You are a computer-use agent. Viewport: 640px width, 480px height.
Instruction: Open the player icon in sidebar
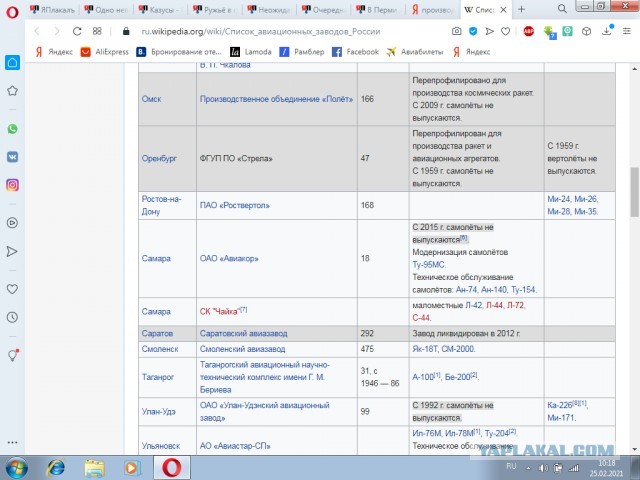point(12,223)
